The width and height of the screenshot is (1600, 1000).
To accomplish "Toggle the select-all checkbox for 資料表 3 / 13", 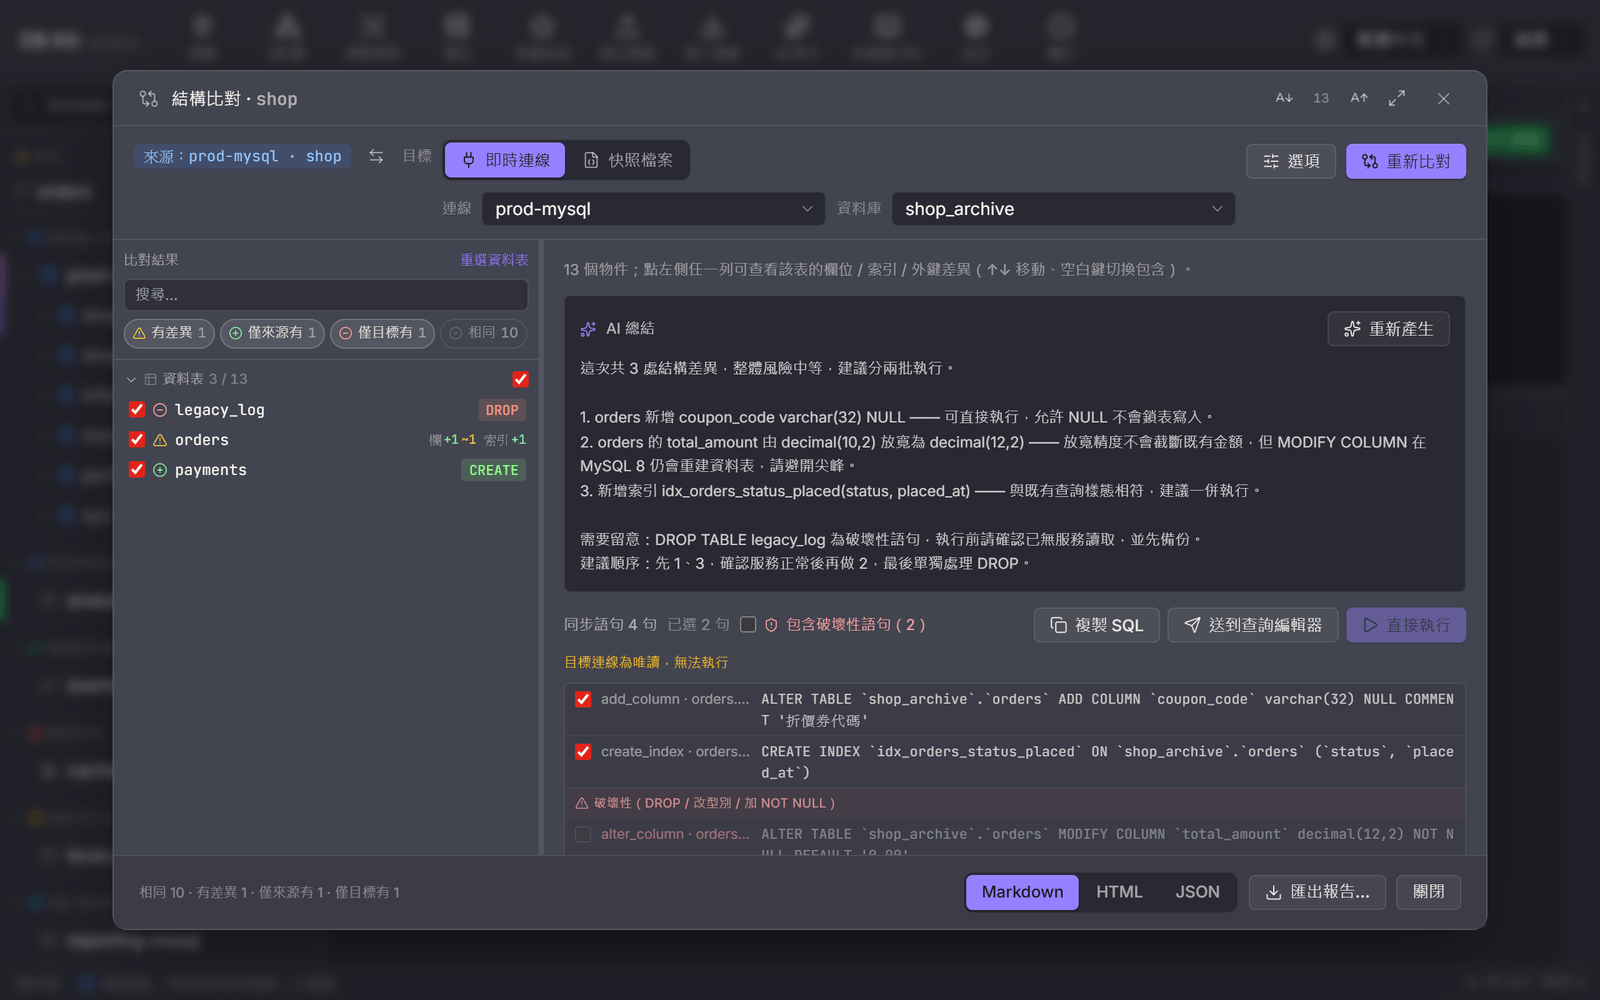I will 520,379.
